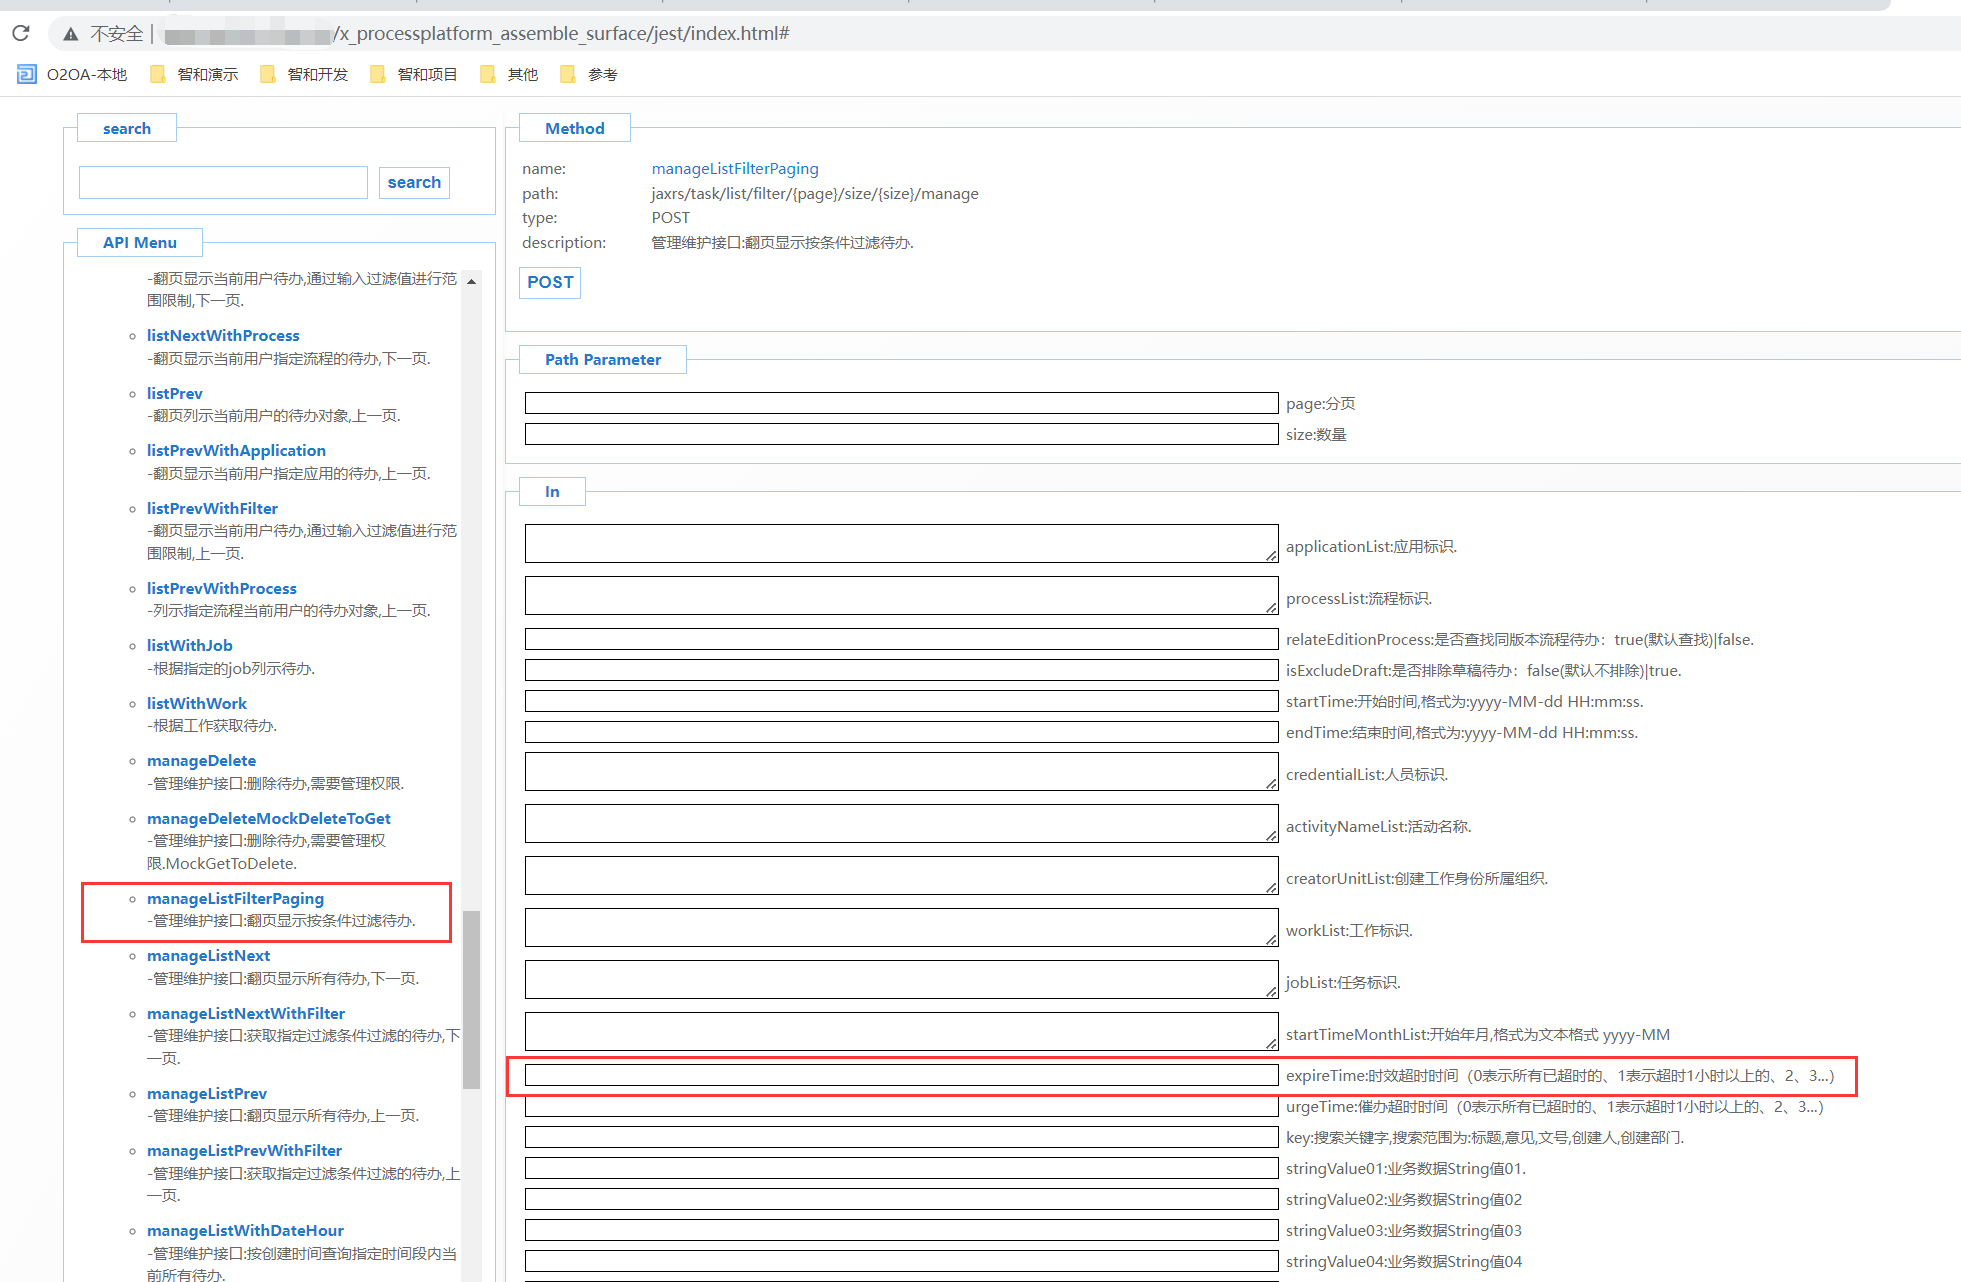Click the applicationList textarea
1961x1282 pixels.
pyautogui.click(x=901, y=544)
